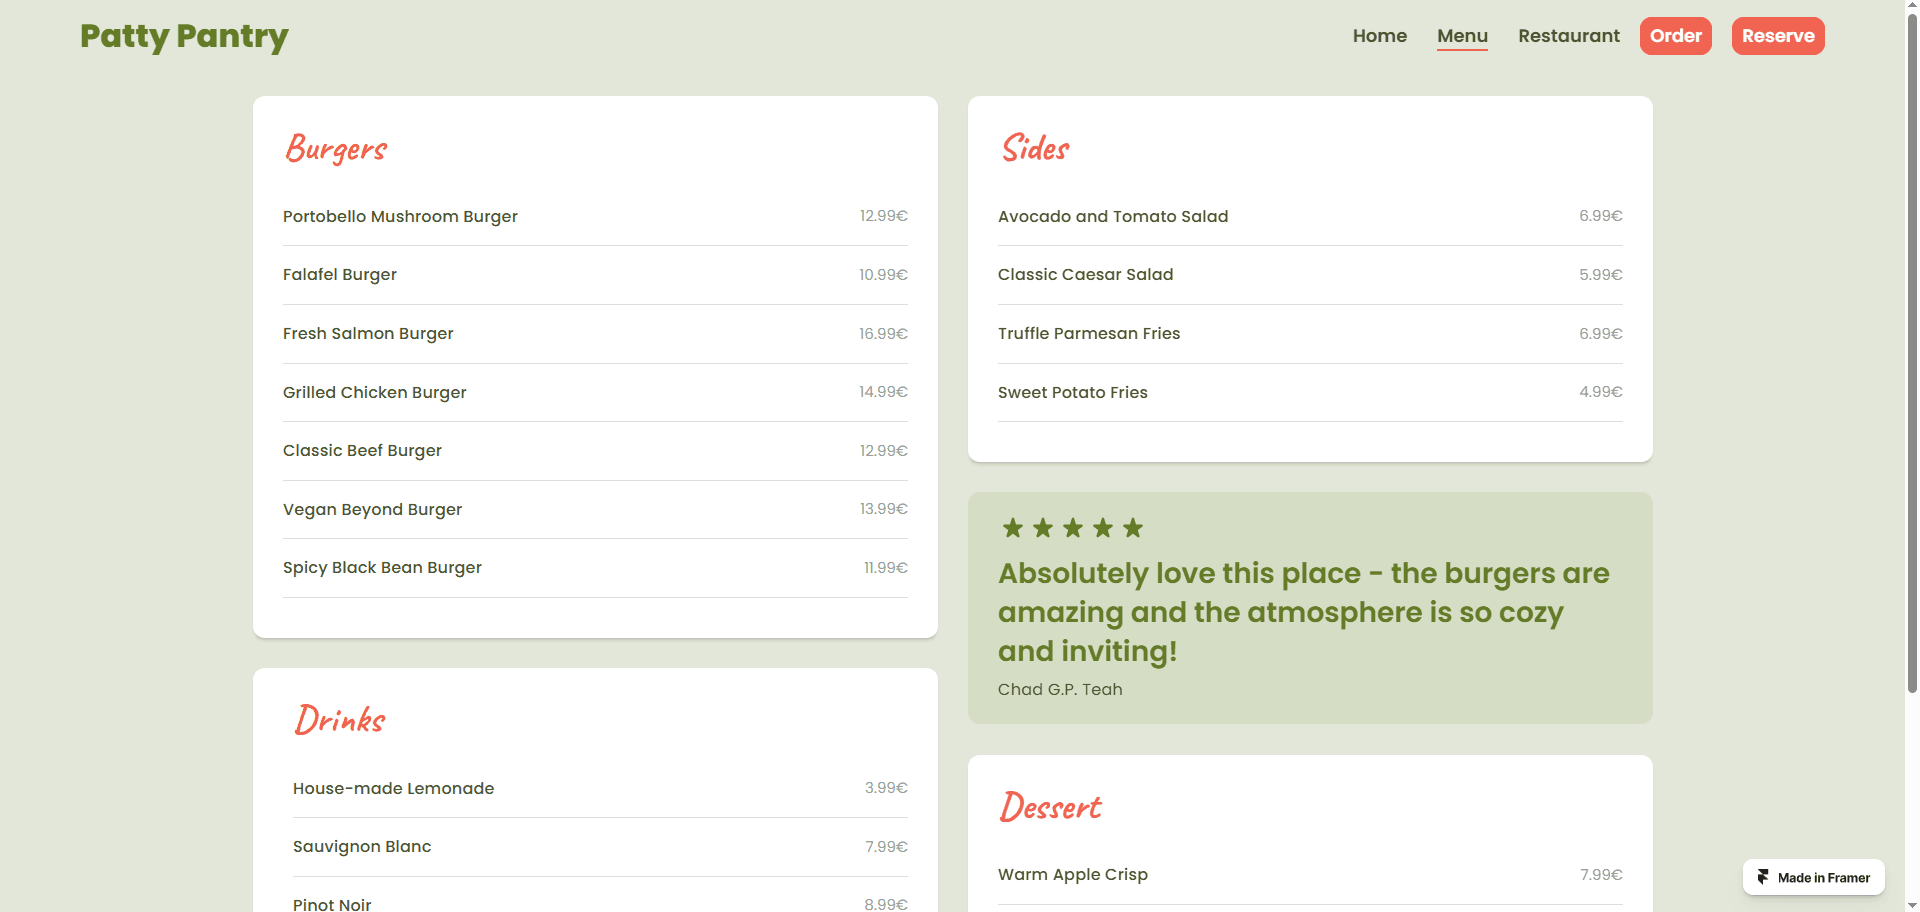Select the Sides section heading

pyautogui.click(x=1036, y=148)
